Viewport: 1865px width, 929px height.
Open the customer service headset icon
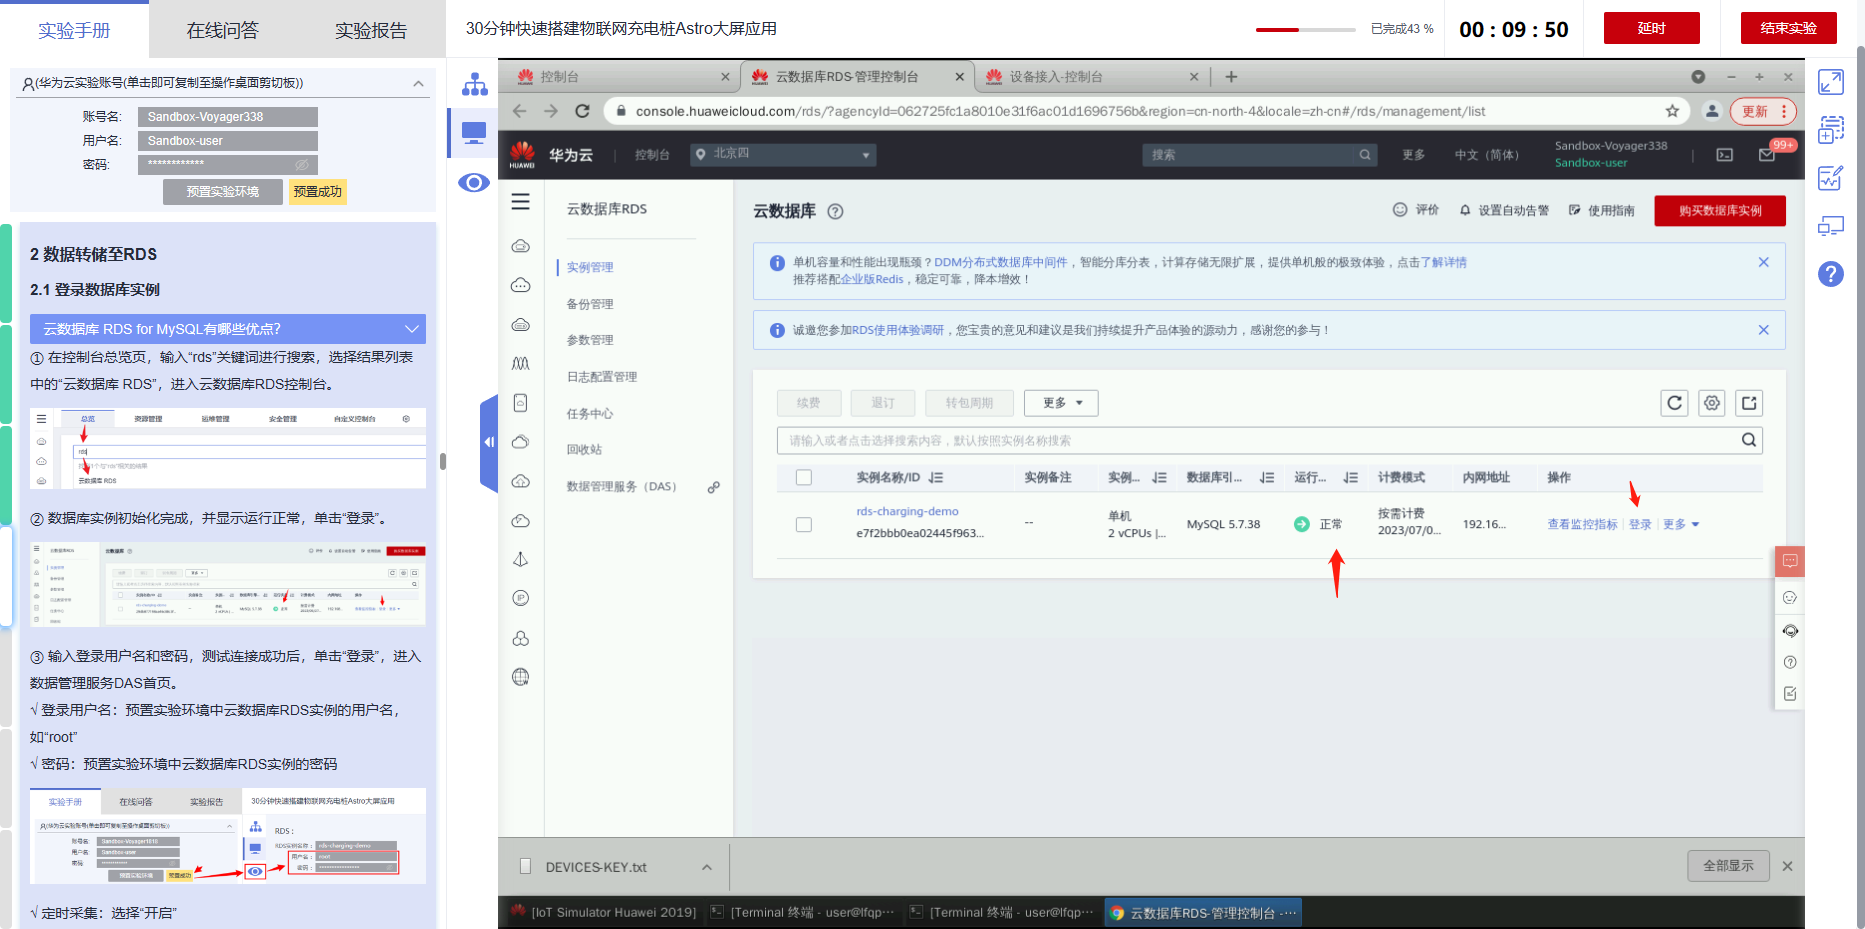(x=1790, y=631)
